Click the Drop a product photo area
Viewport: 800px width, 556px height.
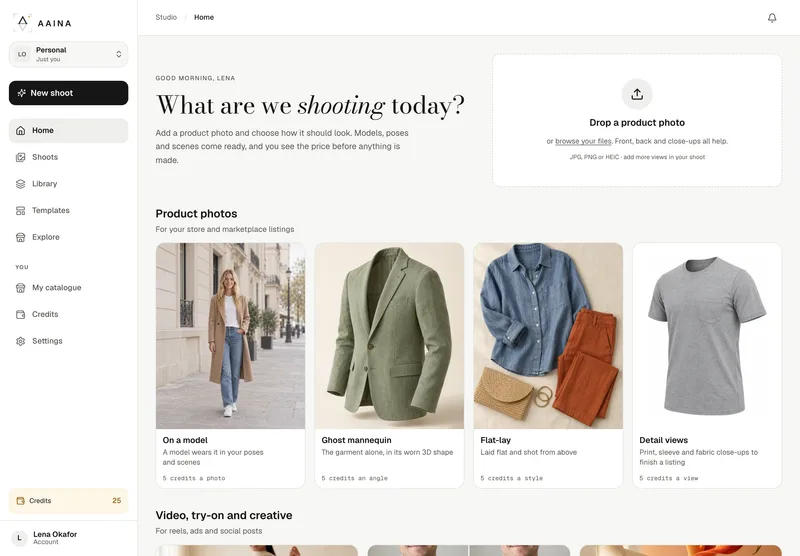pos(637,120)
